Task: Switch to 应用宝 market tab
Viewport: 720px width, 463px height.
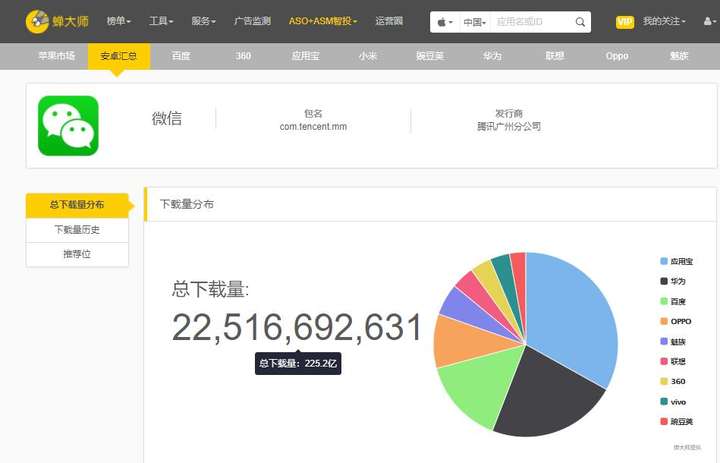Action: pos(305,56)
